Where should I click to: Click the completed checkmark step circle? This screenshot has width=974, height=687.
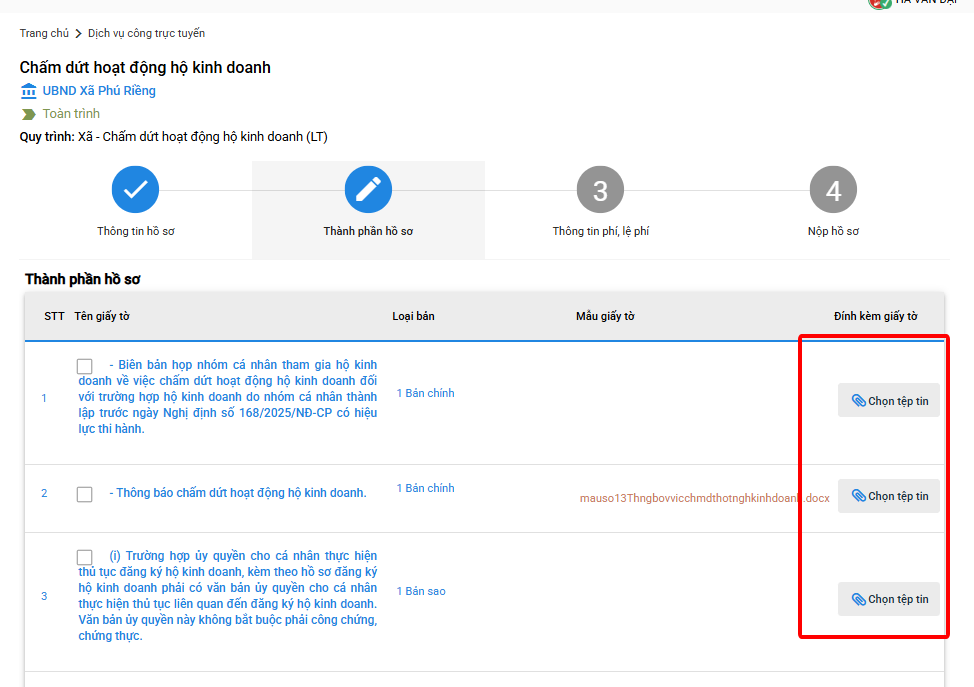click(135, 190)
